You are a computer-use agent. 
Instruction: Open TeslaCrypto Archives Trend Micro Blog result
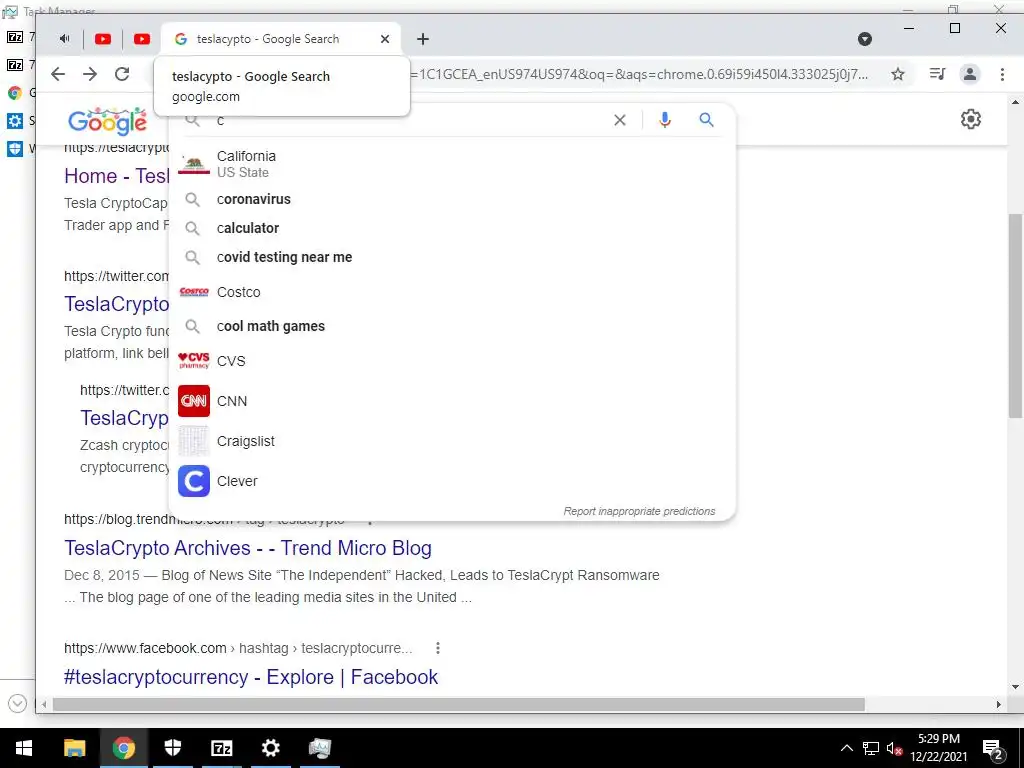tap(248, 548)
